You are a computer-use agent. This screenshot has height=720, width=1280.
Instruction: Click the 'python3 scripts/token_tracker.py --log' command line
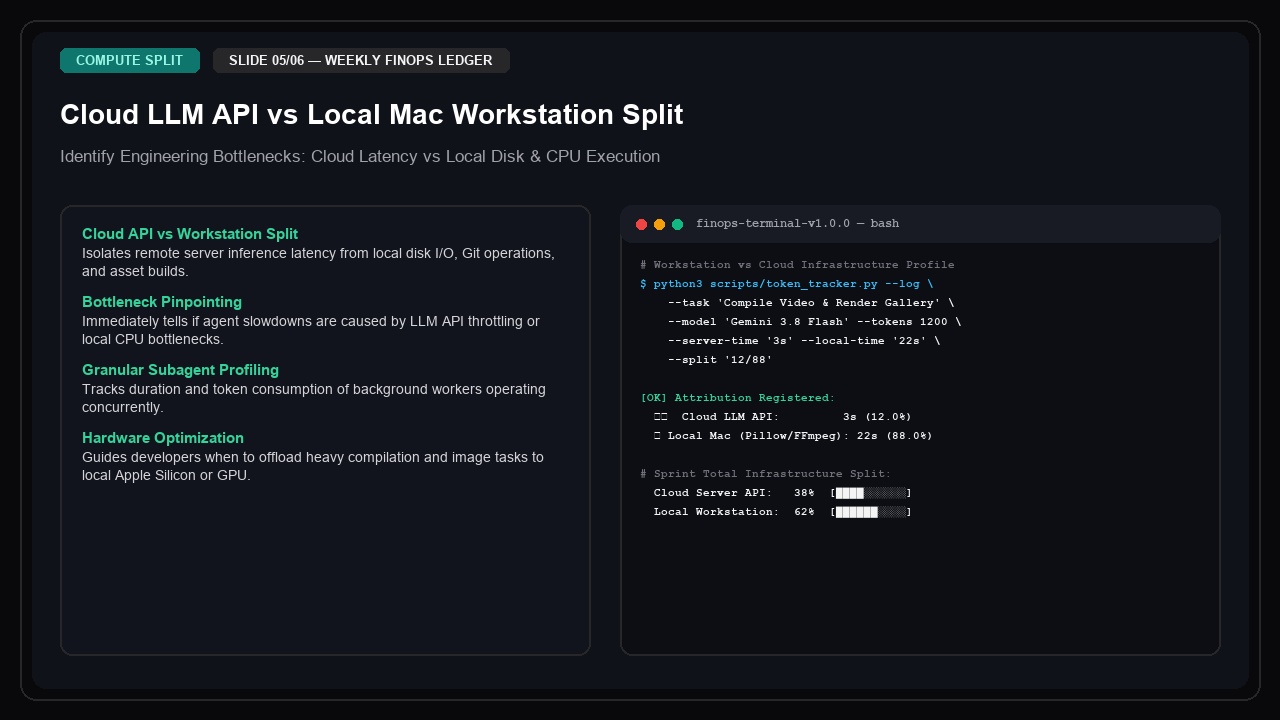click(786, 284)
